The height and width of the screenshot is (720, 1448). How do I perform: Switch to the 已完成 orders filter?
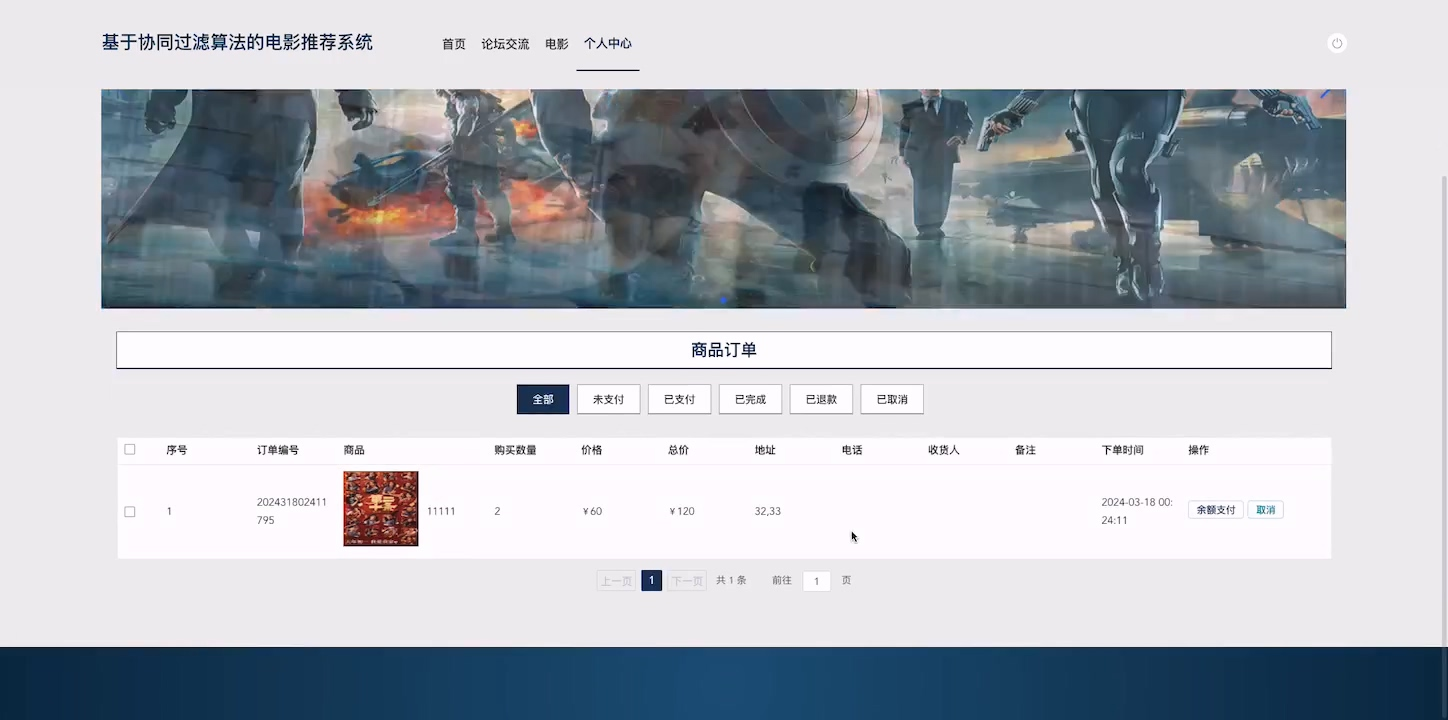750,399
